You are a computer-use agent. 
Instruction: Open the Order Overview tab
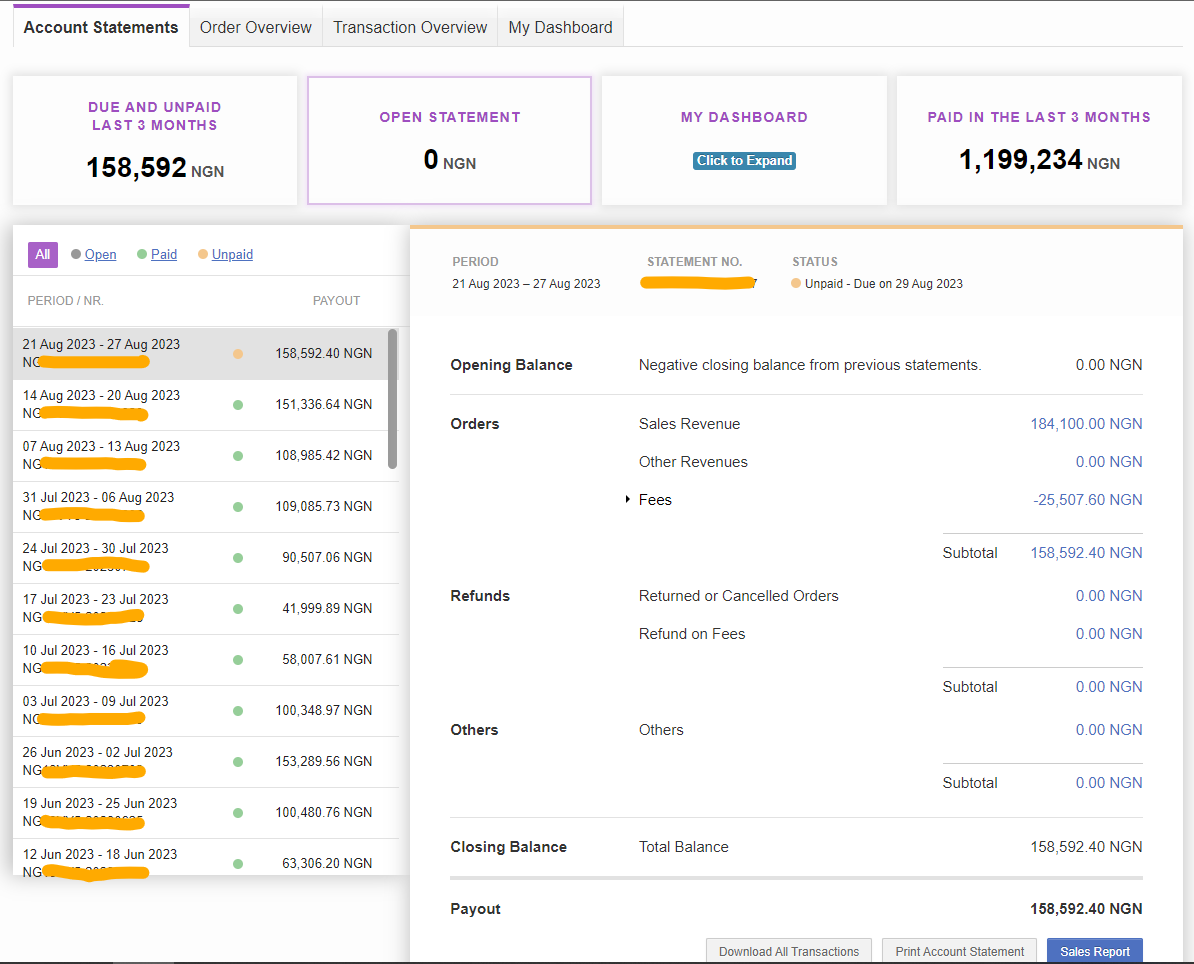pyautogui.click(x=256, y=27)
